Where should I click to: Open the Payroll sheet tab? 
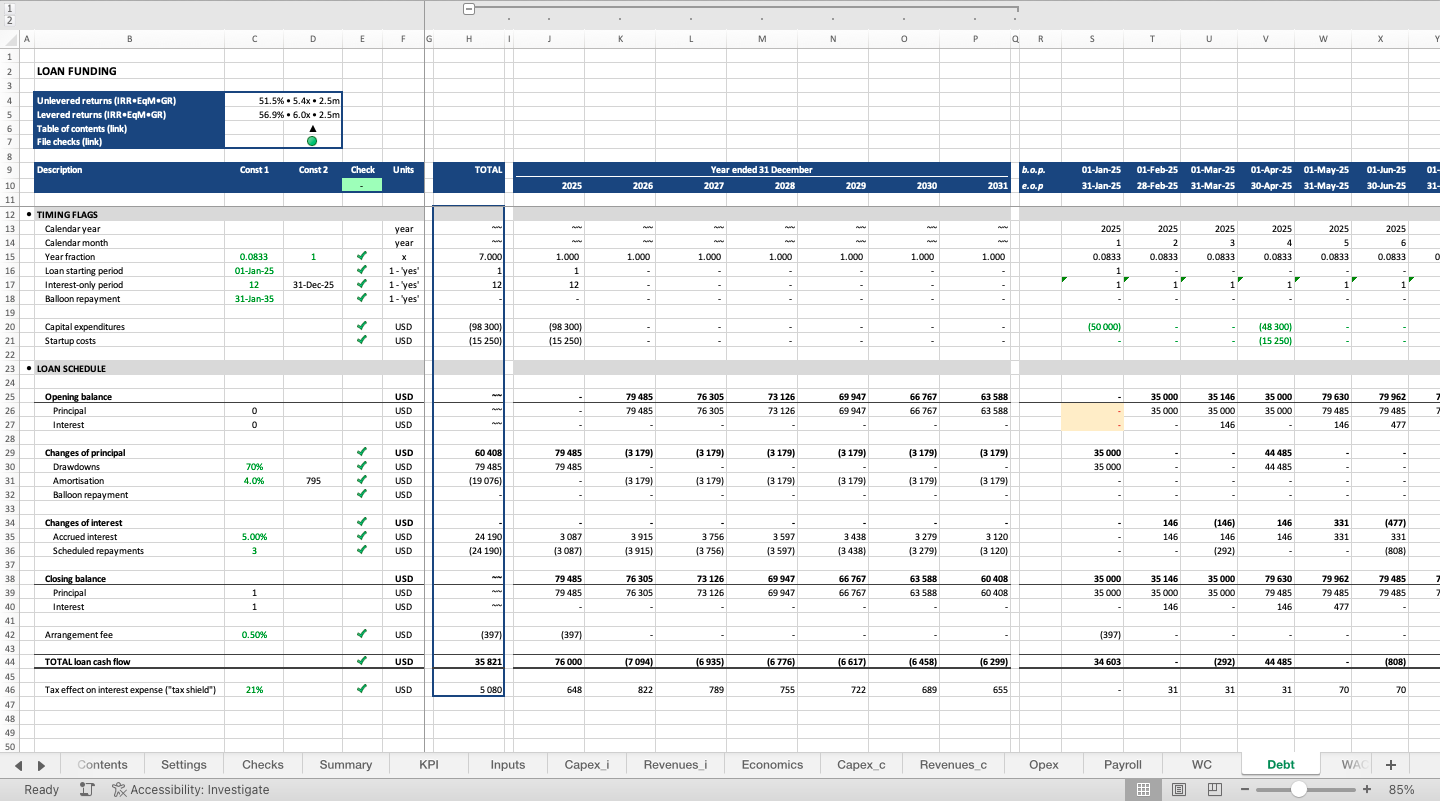click(1122, 764)
